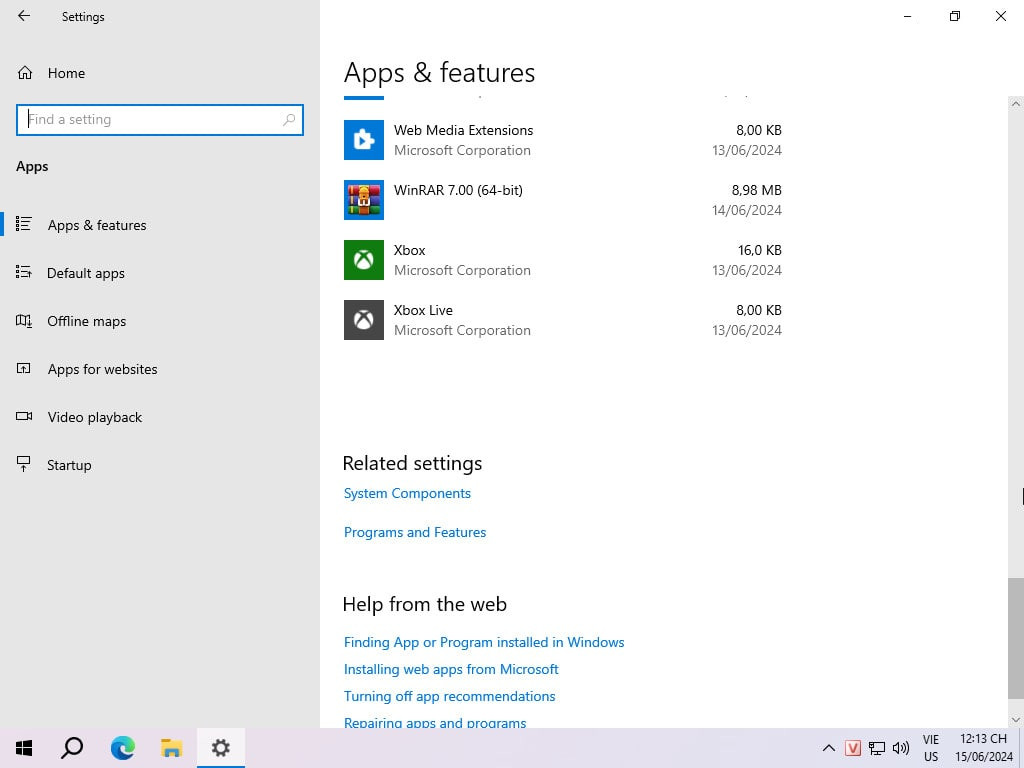Open Startup apps settings
Image resolution: width=1024 pixels, height=768 pixels.
coord(69,465)
